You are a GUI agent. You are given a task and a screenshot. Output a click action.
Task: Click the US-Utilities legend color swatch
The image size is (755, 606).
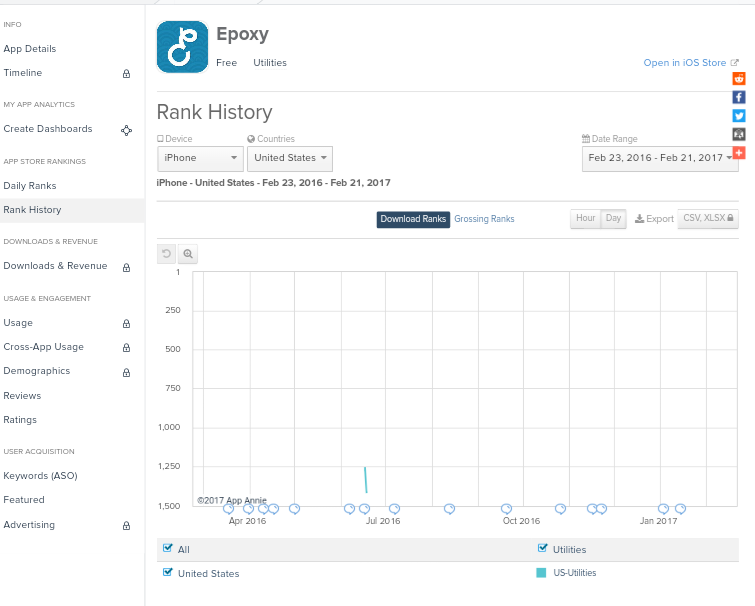tap(541, 573)
